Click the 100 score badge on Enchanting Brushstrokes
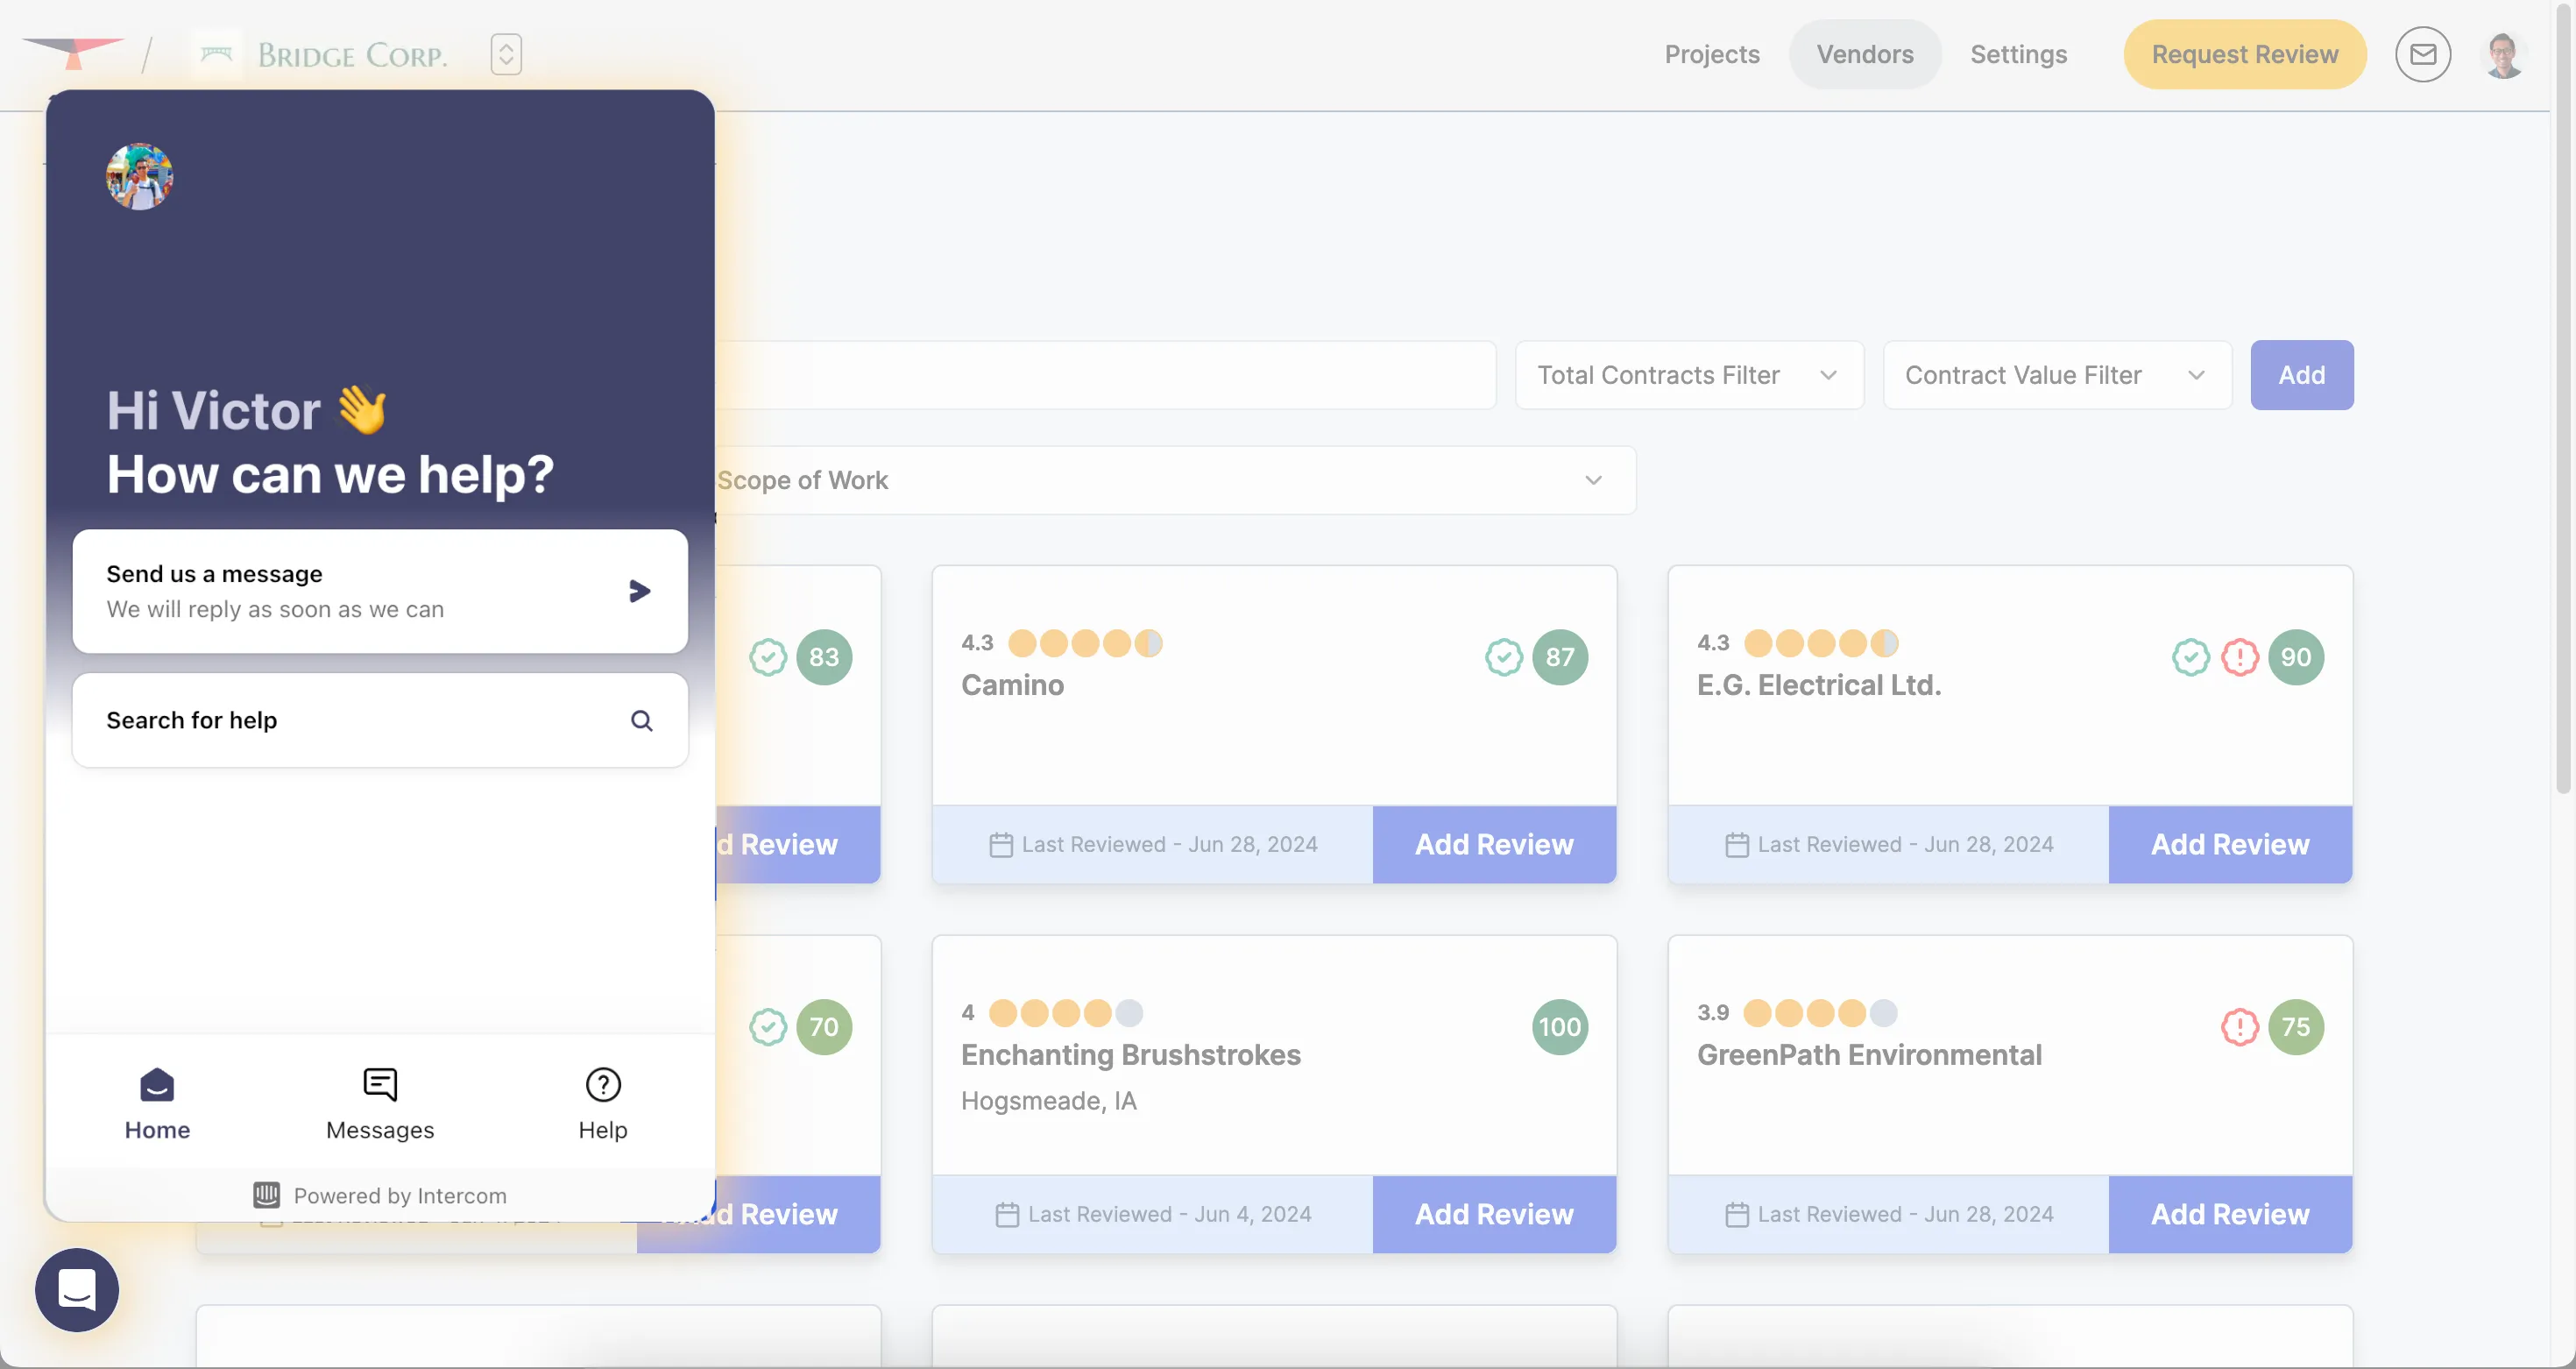Viewport: 2576px width, 1369px height. pos(1558,1026)
